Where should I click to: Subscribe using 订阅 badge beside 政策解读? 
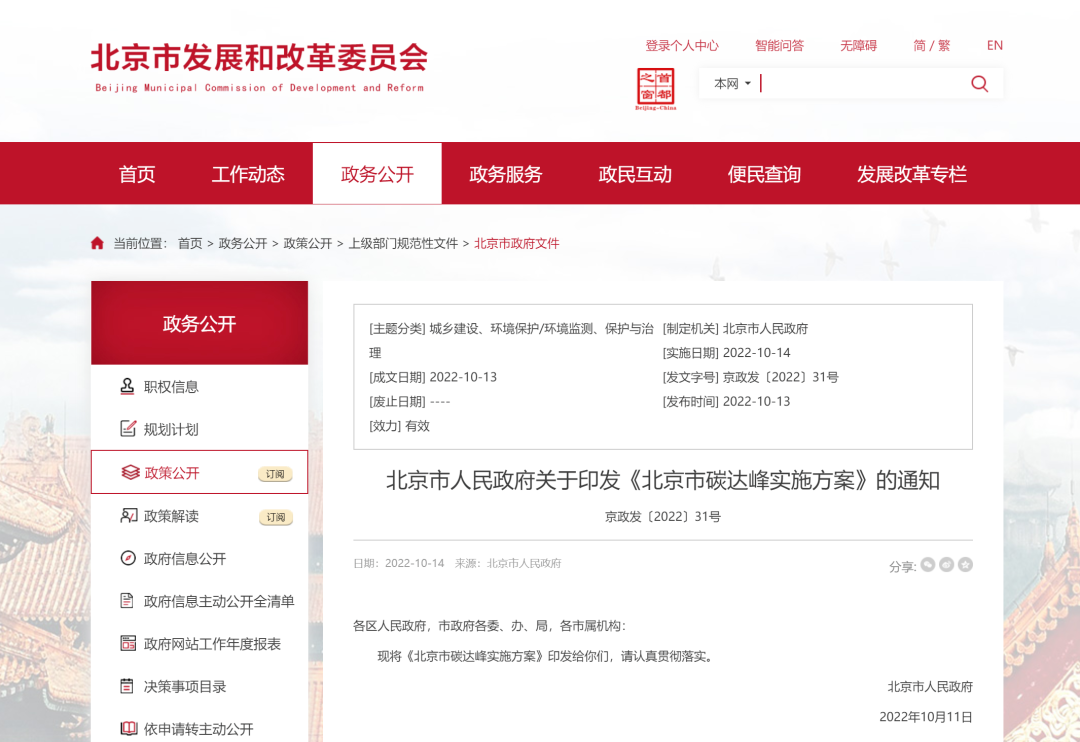(275, 517)
